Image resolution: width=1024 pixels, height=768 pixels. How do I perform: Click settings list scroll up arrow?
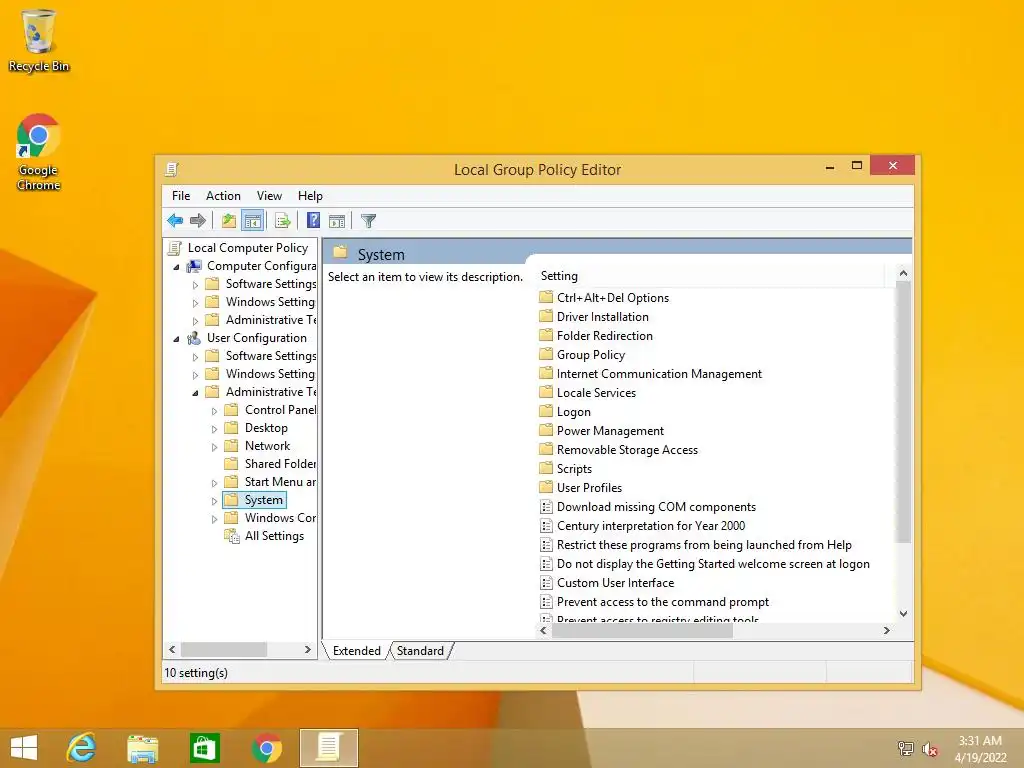coord(903,273)
